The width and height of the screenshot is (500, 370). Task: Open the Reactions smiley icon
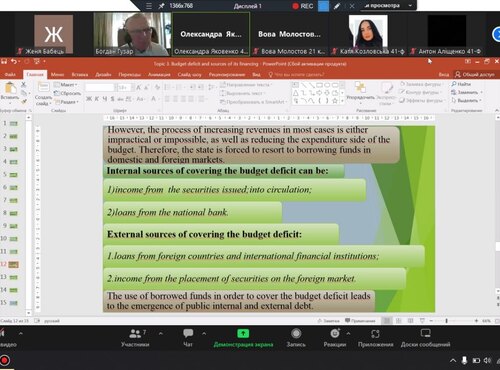click(x=335, y=333)
